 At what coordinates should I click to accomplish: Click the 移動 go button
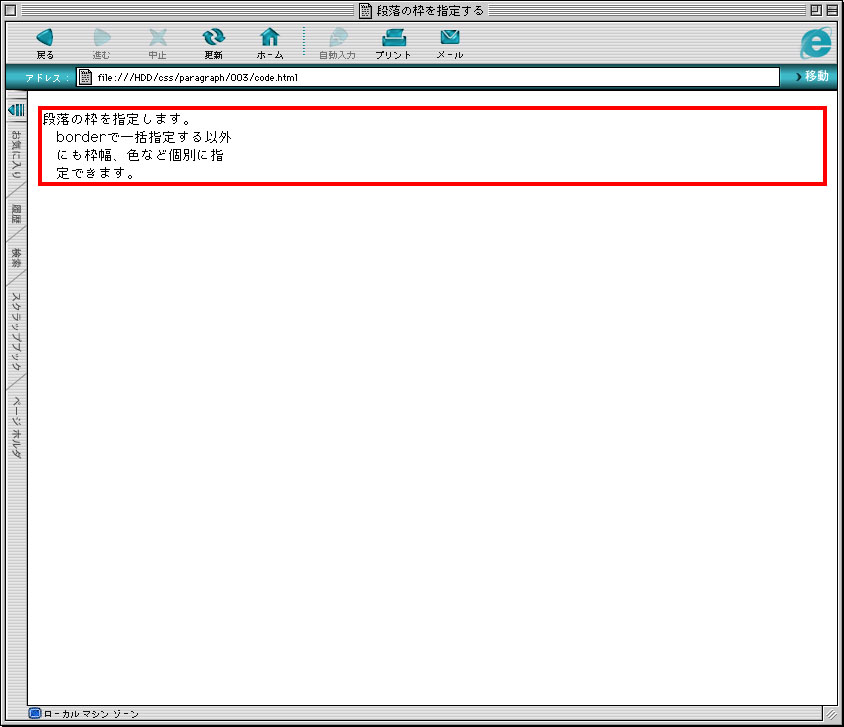tap(812, 76)
